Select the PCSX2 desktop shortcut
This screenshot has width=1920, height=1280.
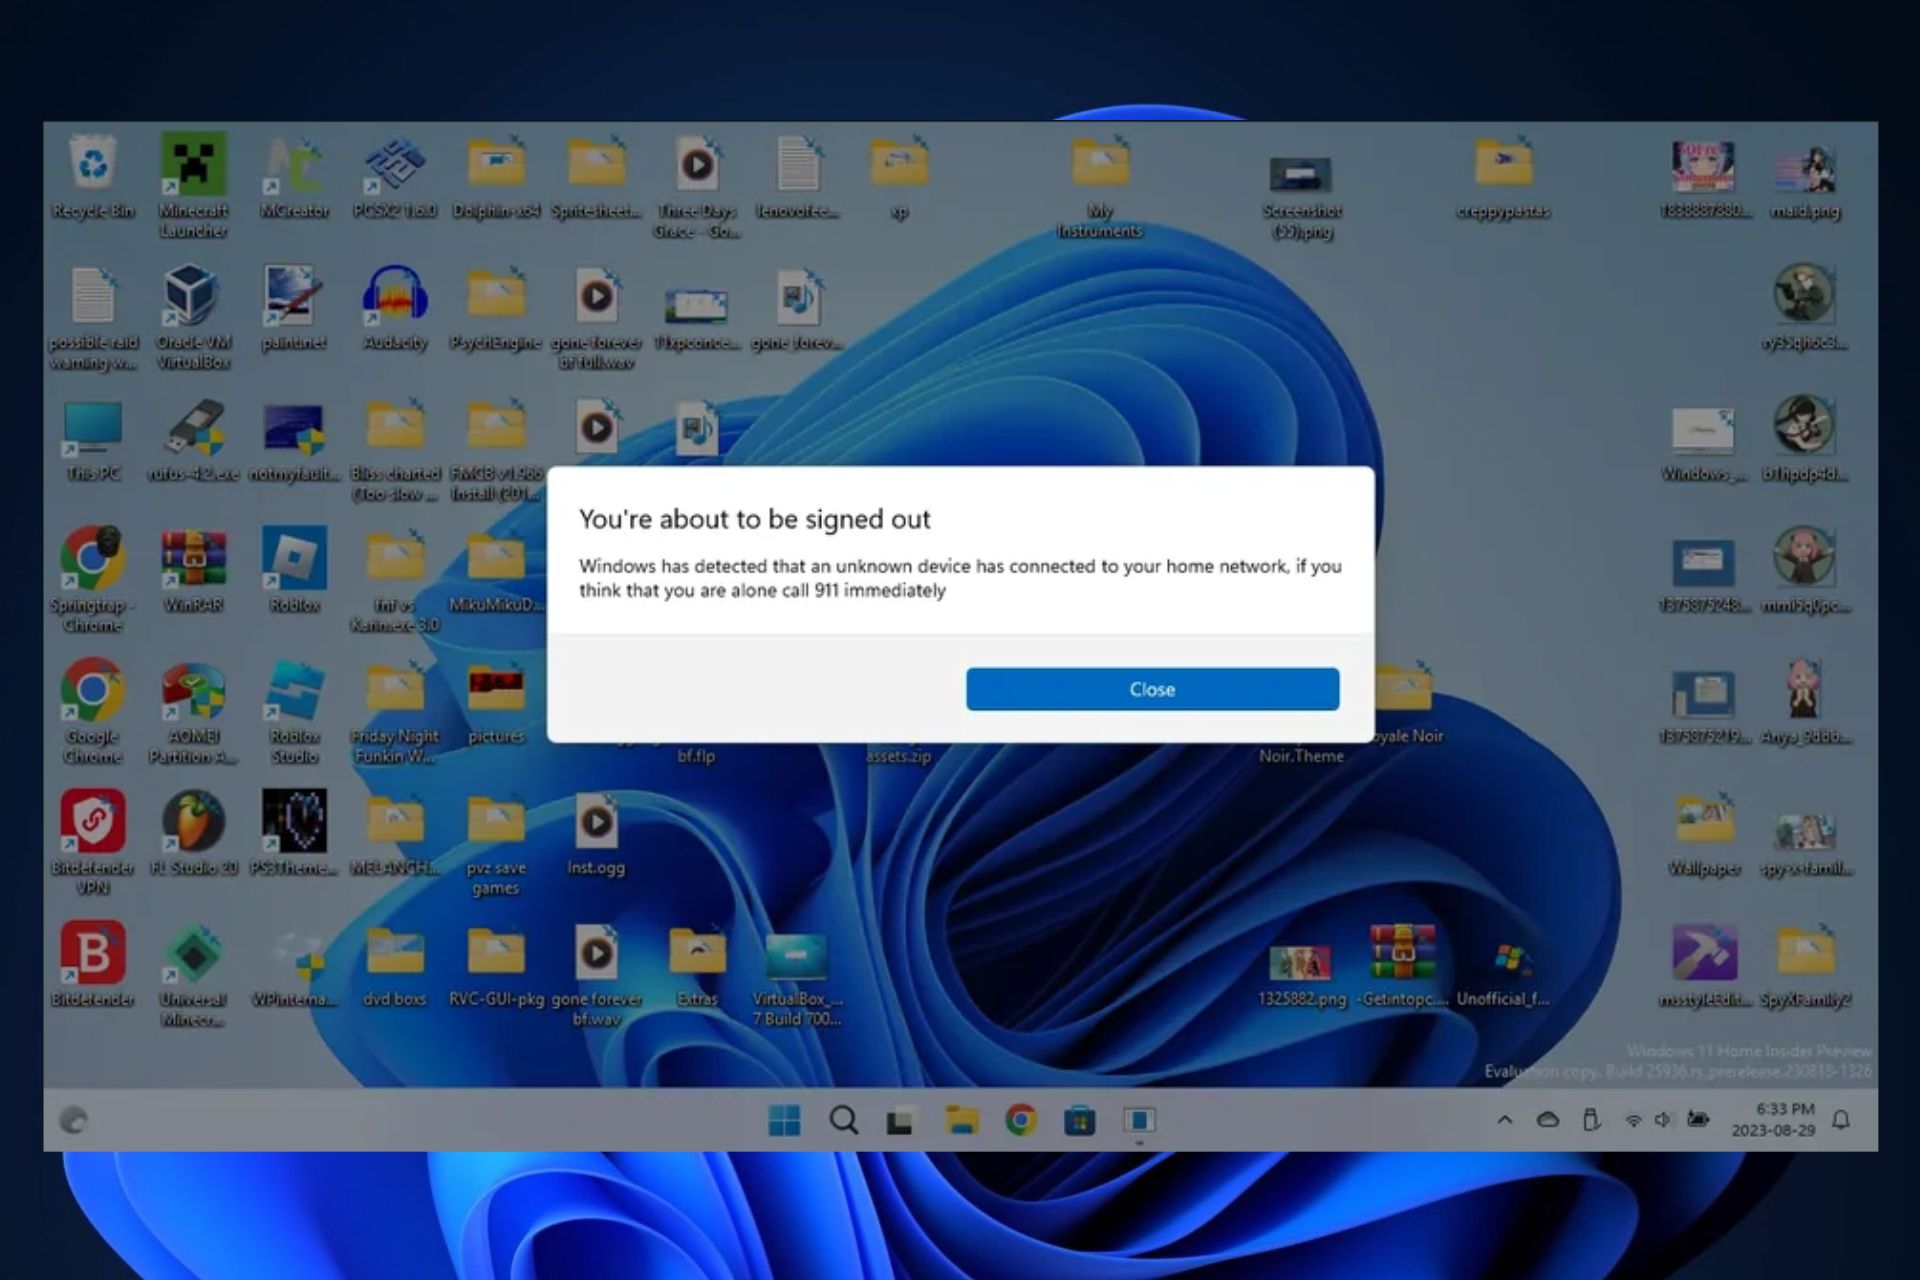click(395, 177)
